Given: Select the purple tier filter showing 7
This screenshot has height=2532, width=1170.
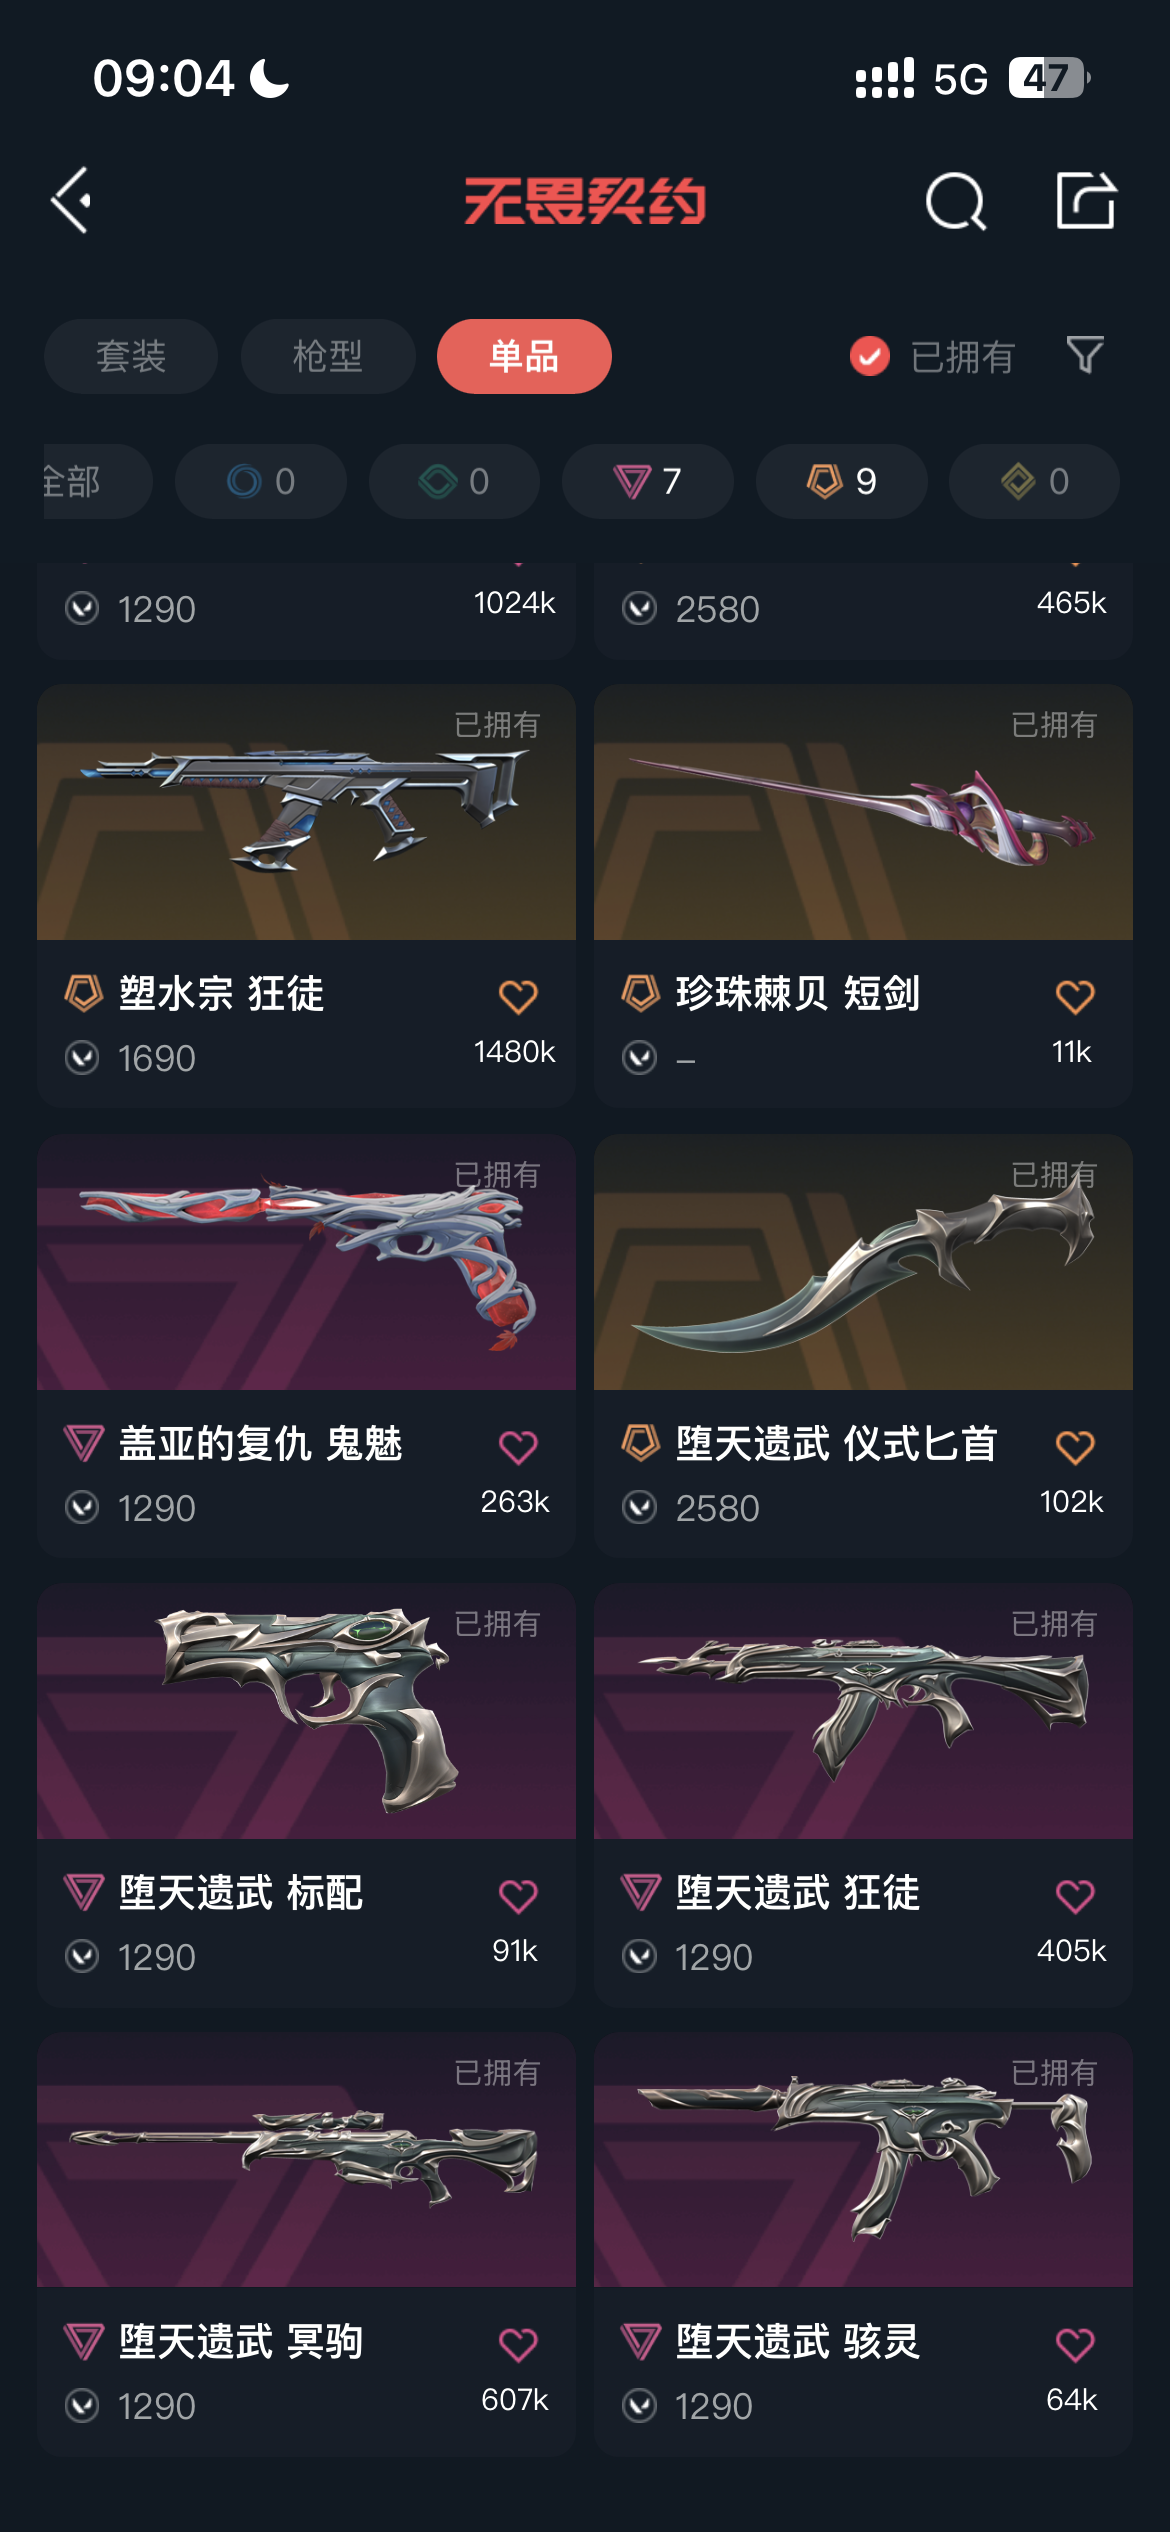Looking at the screenshot, I should coord(648,481).
